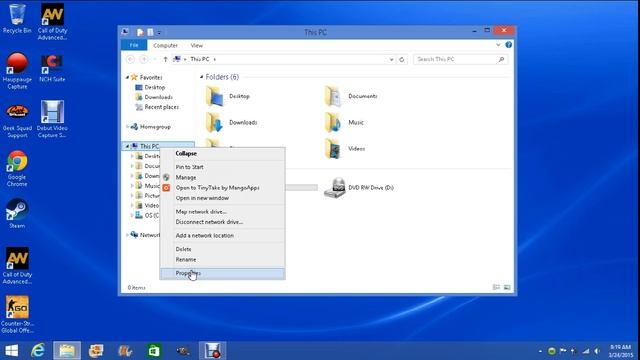Click the Back navigation arrow
The height and width of the screenshot is (360, 640).
[130, 60]
